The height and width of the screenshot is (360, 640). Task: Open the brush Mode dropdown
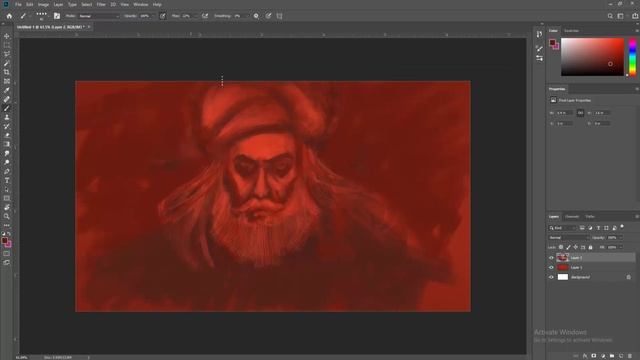point(99,16)
